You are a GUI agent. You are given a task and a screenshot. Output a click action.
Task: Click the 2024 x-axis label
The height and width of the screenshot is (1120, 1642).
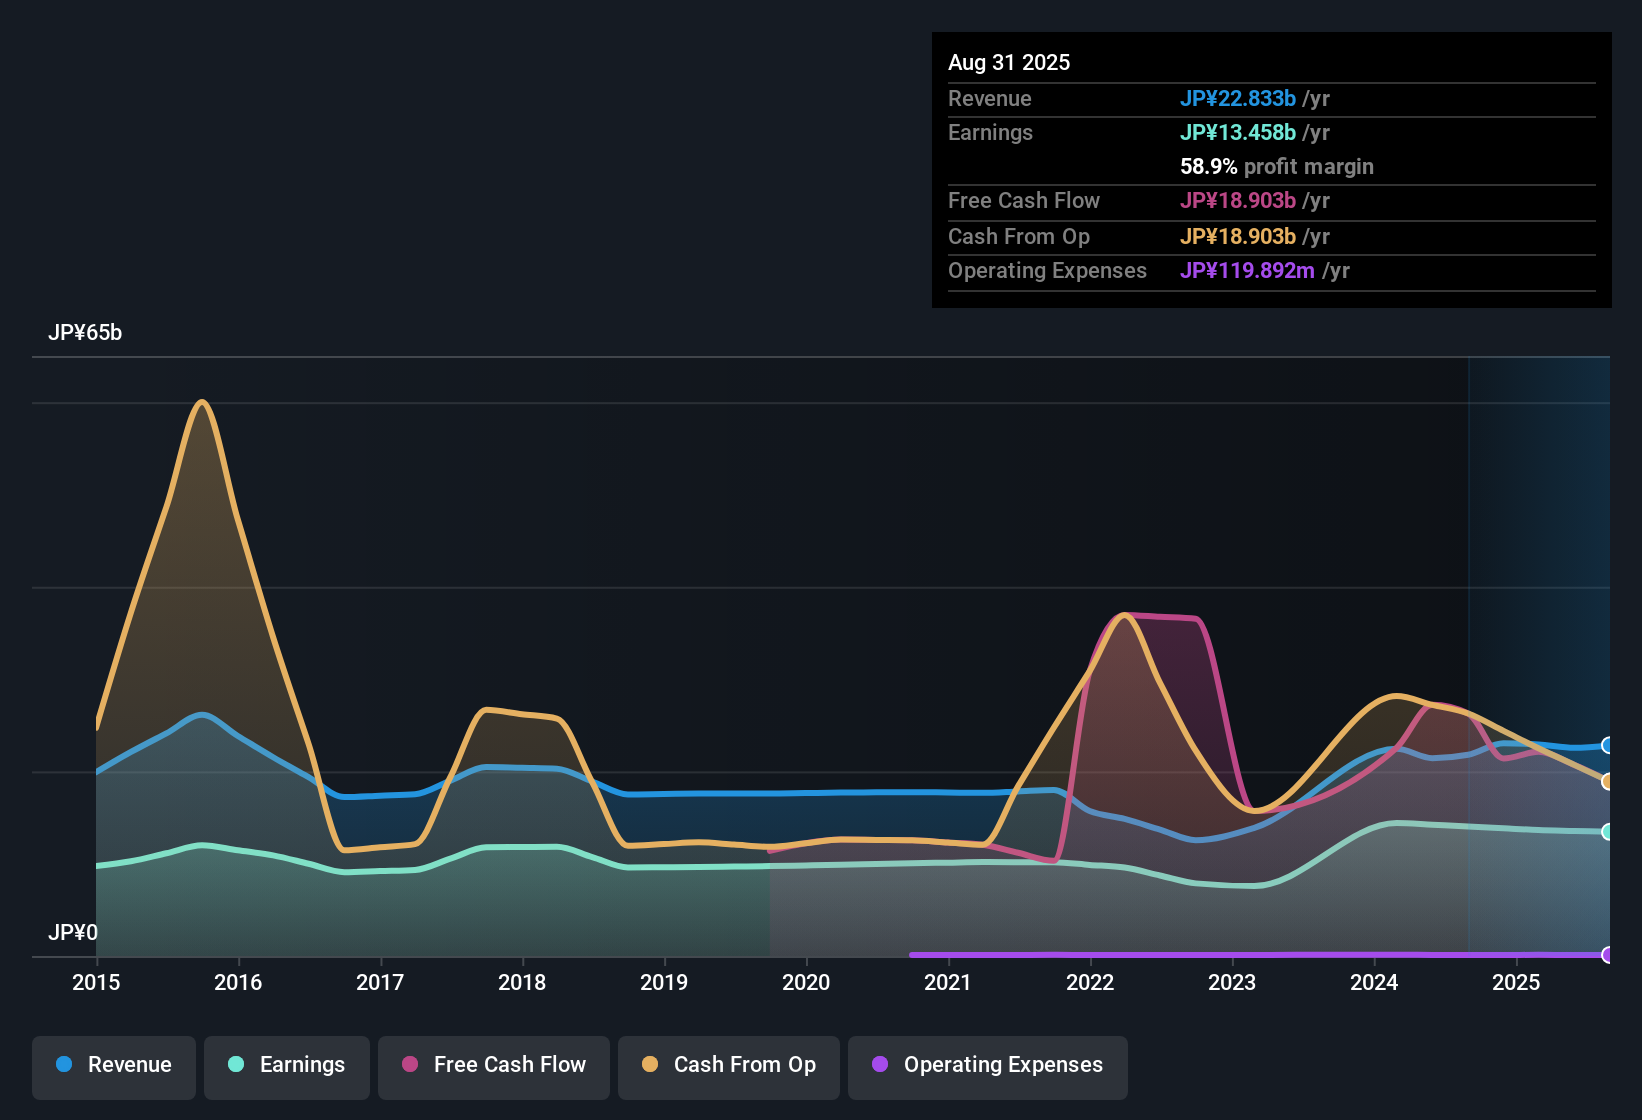(1374, 983)
